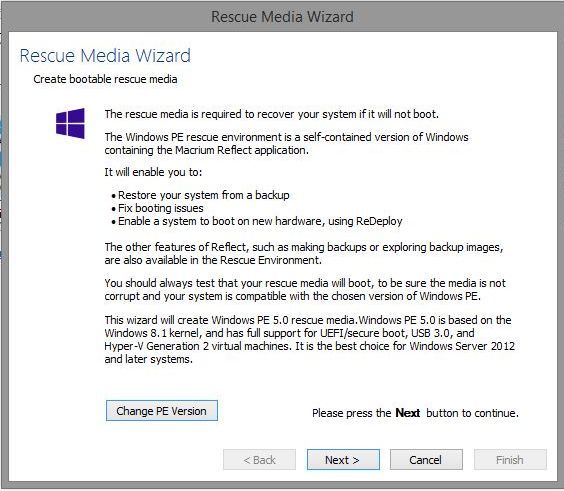The width and height of the screenshot is (564, 491).
Task: Click the 'button to continue.' instruction text
Action: (x=473, y=413)
